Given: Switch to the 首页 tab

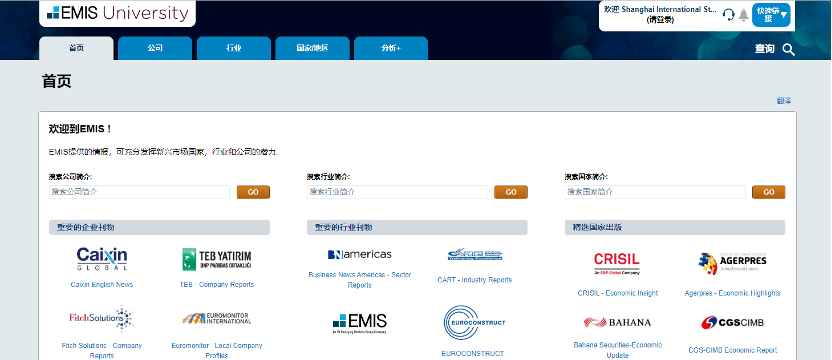Looking at the screenshot, I should pos(76,48).
